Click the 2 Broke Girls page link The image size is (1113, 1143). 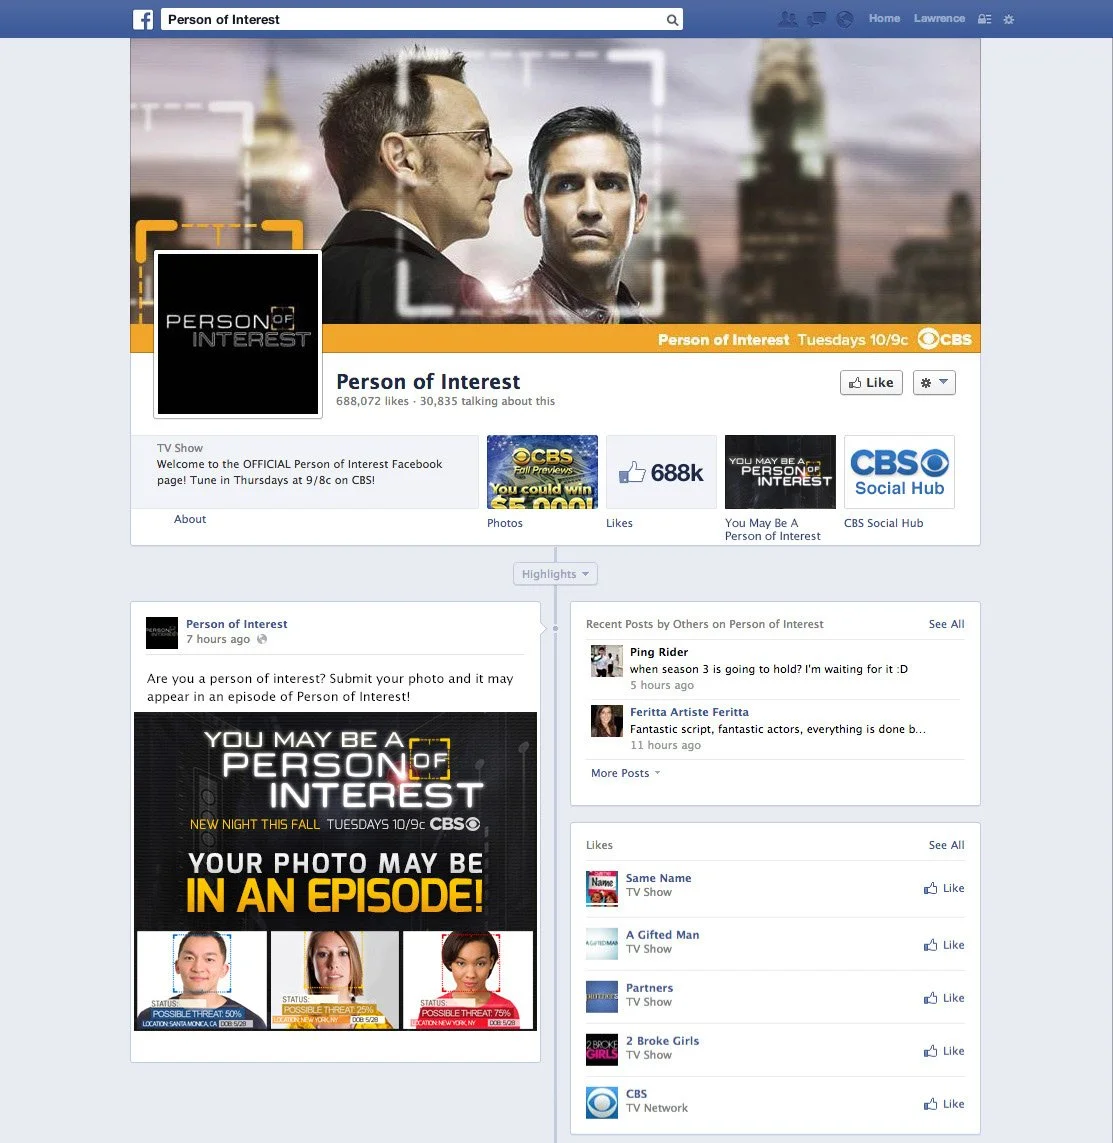tap(663, 1041)
